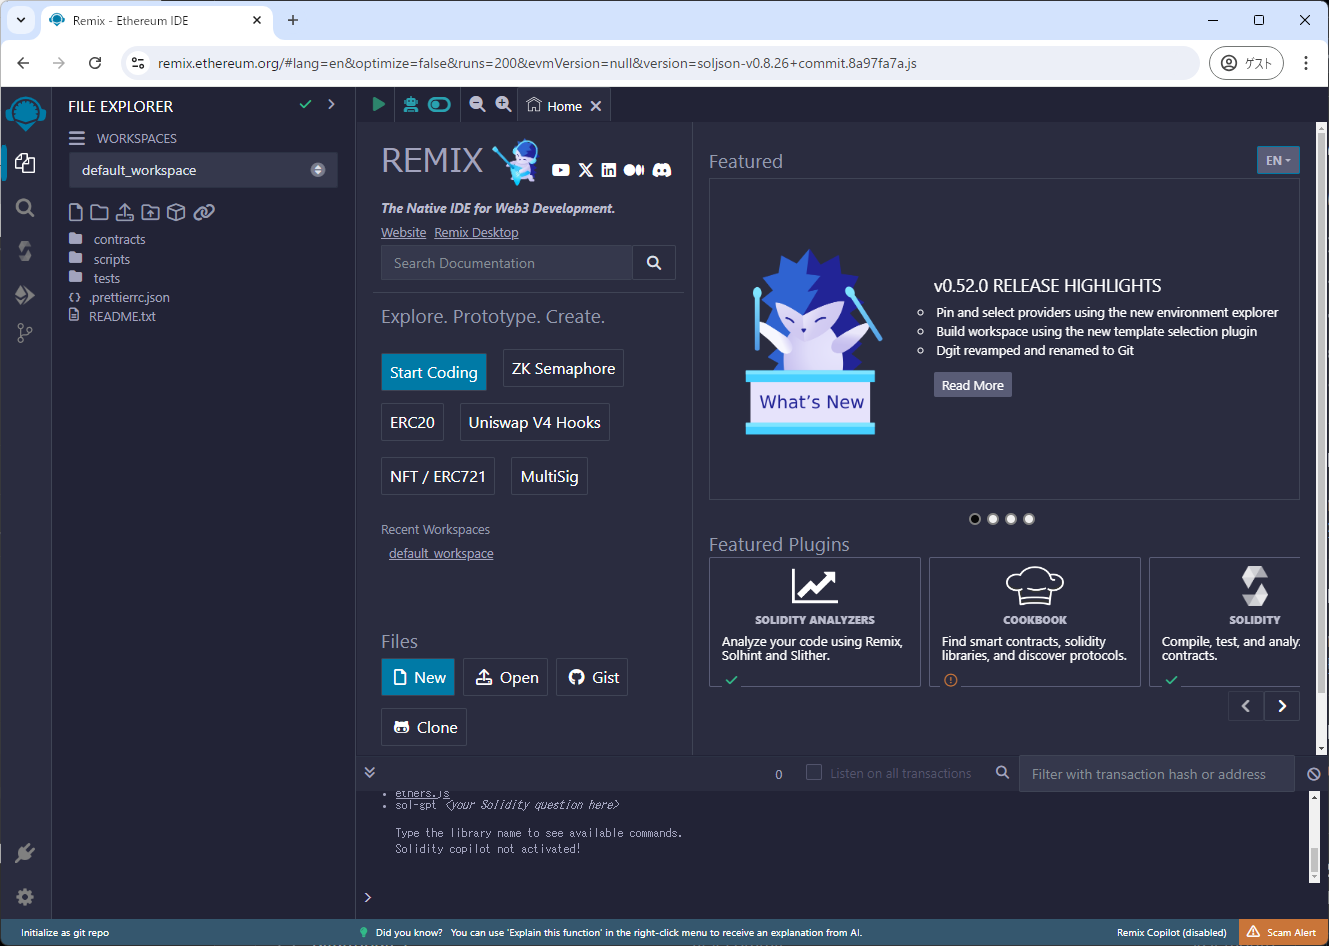Open the Remix Desktop link
The width and height of the screenshot is (1329, 946).
(476, 233)
